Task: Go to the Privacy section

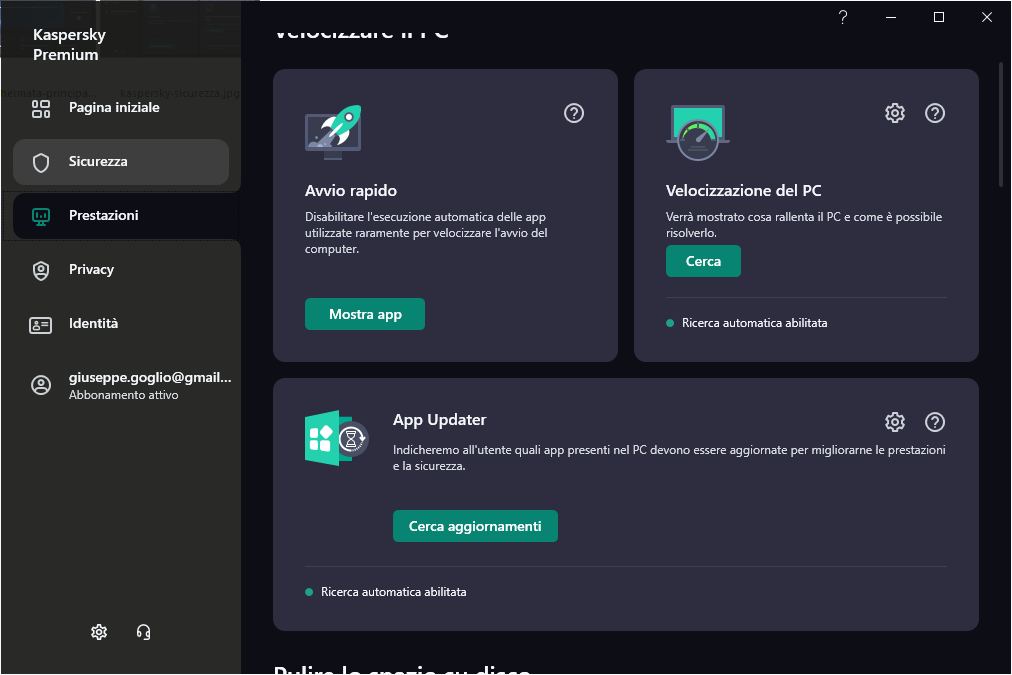Action: (x=121, y=270)
